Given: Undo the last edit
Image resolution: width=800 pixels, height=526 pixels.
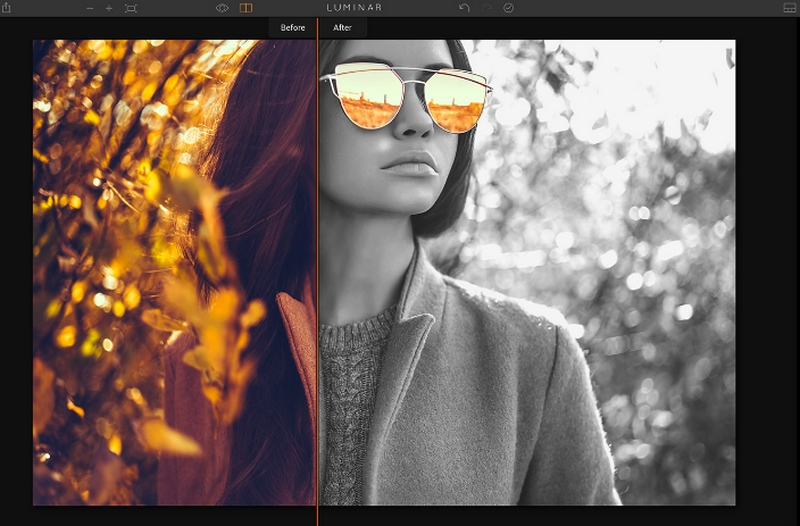Looking at the screenshot, I should (464, 8).
